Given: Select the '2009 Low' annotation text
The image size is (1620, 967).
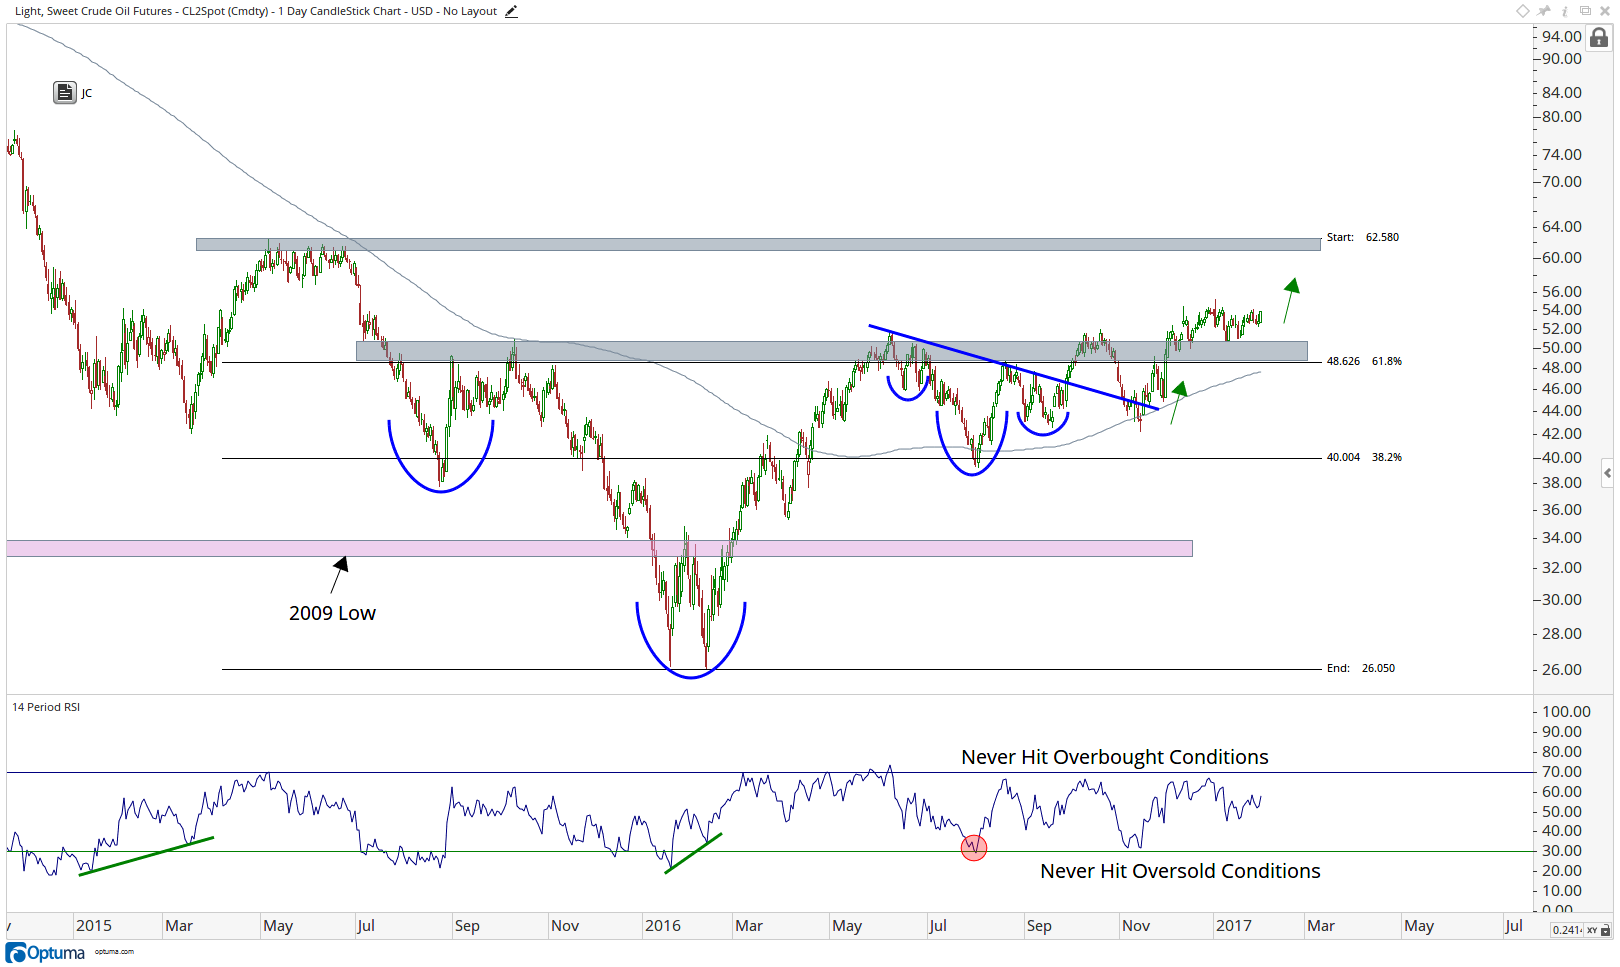Looking at the screenshot, I should point(332,613).
